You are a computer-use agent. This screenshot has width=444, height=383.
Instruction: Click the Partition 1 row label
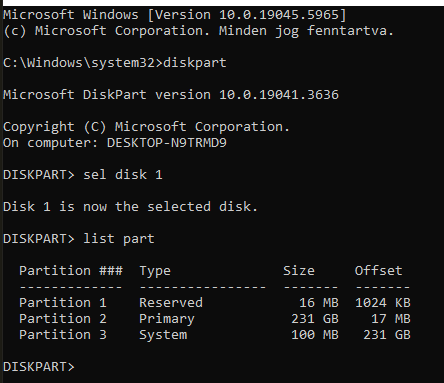pyautogui.click(x=63, y=303)
